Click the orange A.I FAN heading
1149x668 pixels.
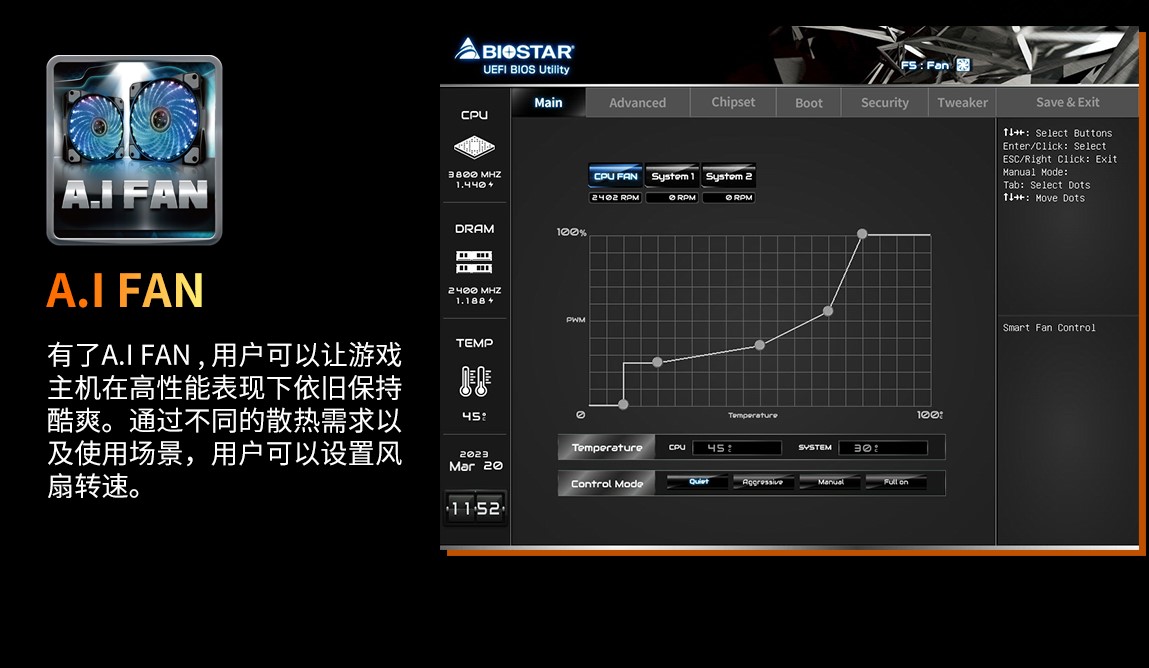125,290
